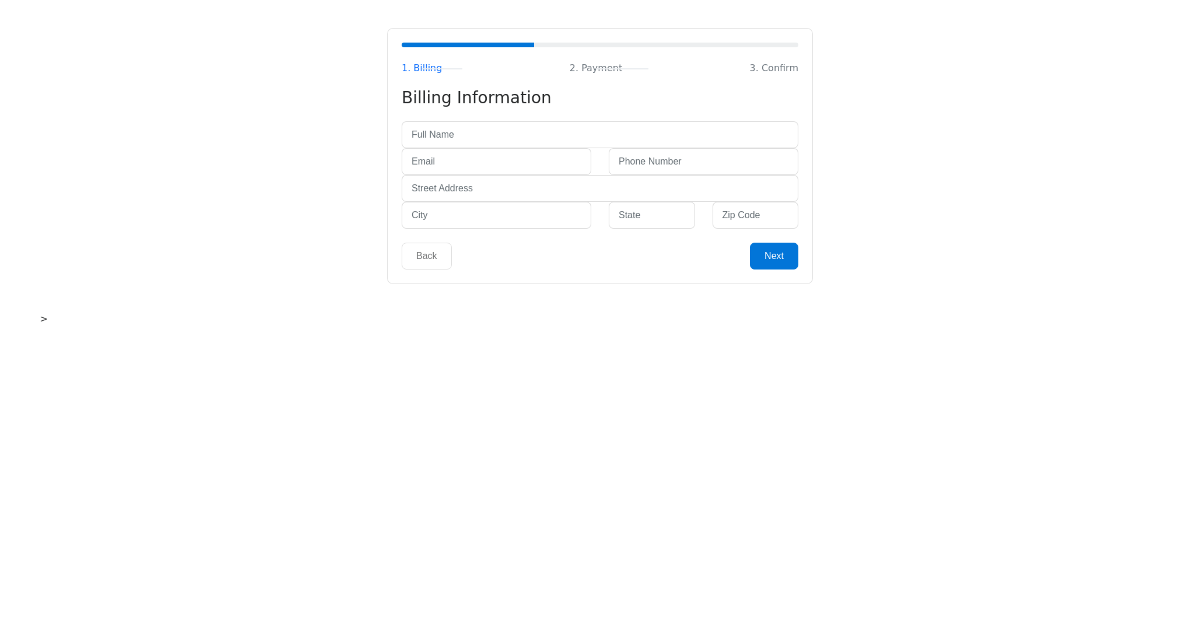Focus the Email field
This screenshot has width=1200, height=630.
pos(496,161)
